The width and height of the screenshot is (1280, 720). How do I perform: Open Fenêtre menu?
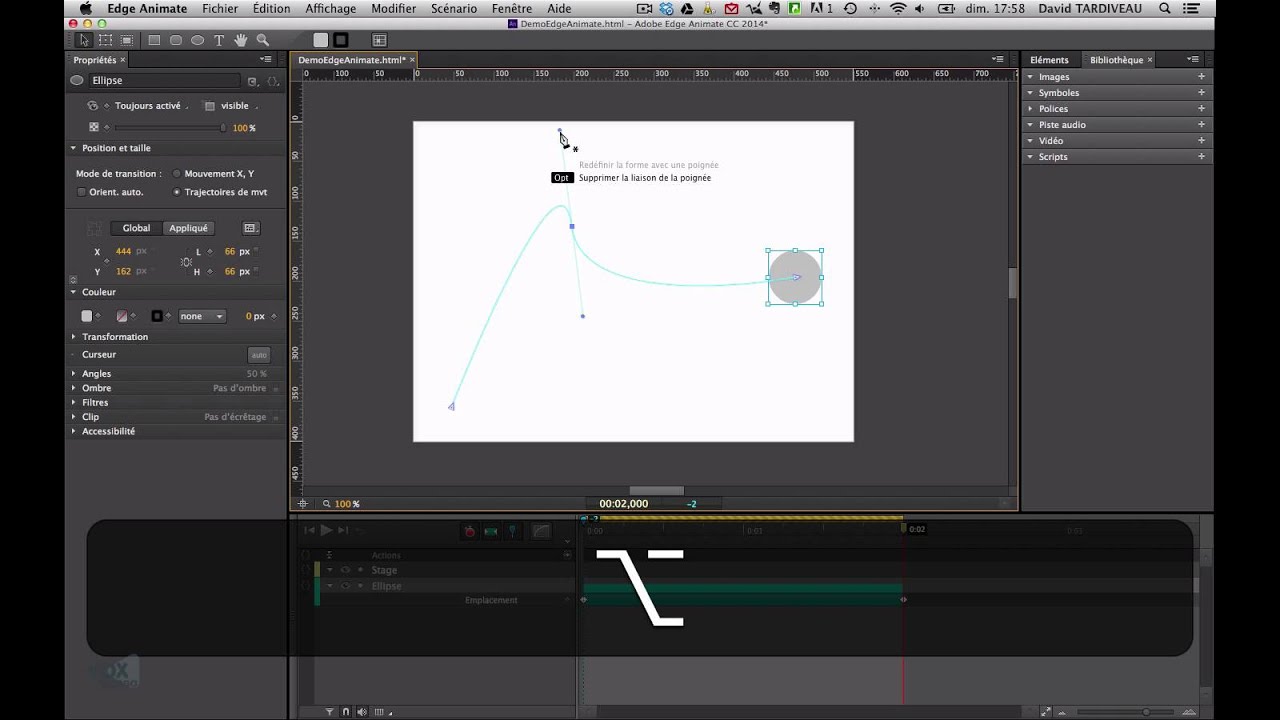pyautogui.click(x=512, y=9)
